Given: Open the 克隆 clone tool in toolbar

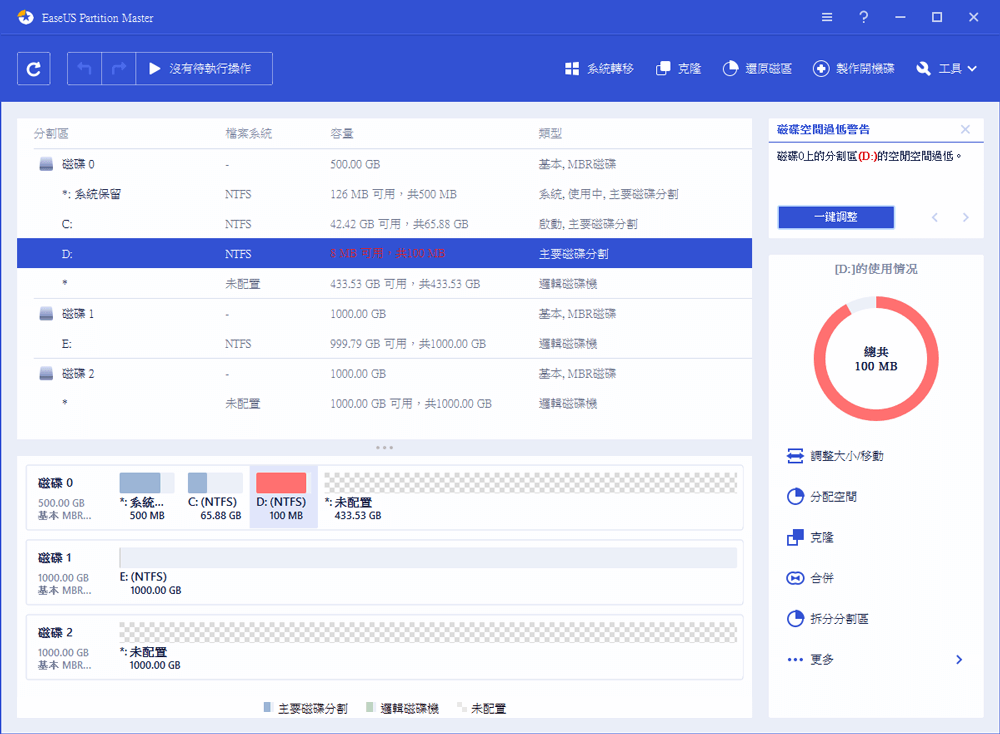Looking at the screenshot, I should [x=679, y=68].
